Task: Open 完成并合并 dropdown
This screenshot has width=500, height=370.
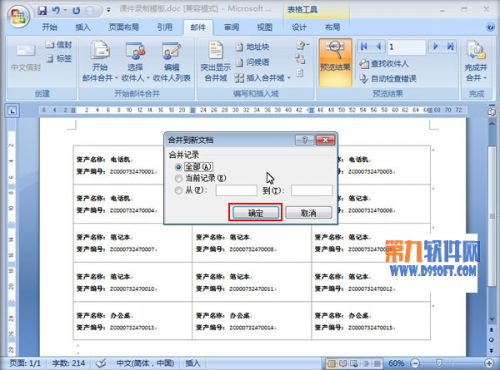Action: coord(476,61)
